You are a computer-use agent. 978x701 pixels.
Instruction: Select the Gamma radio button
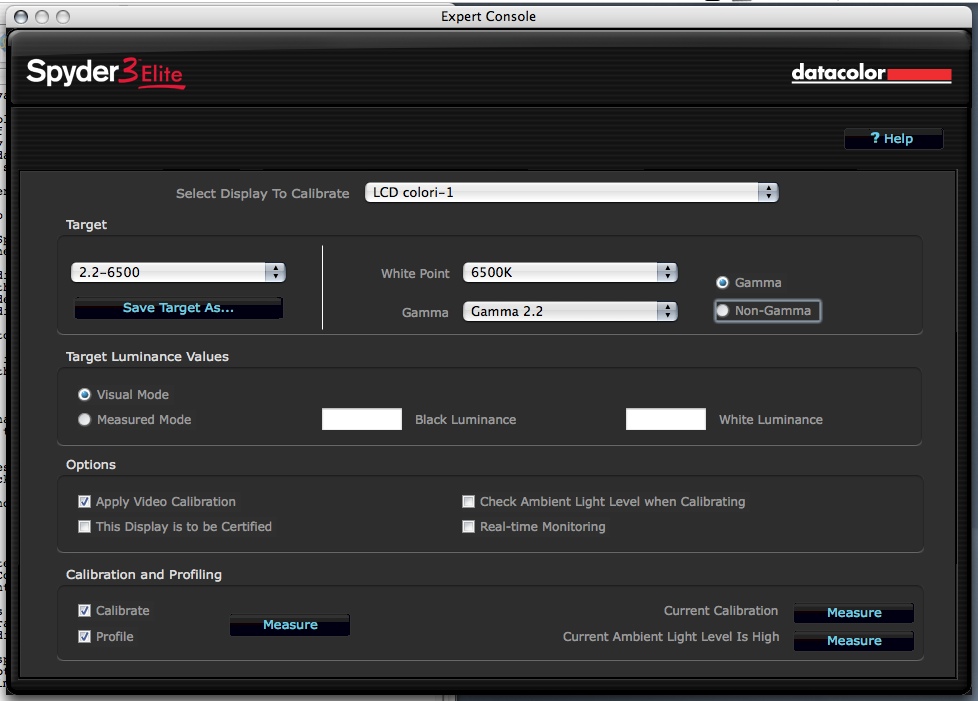(x=722, y=283)
